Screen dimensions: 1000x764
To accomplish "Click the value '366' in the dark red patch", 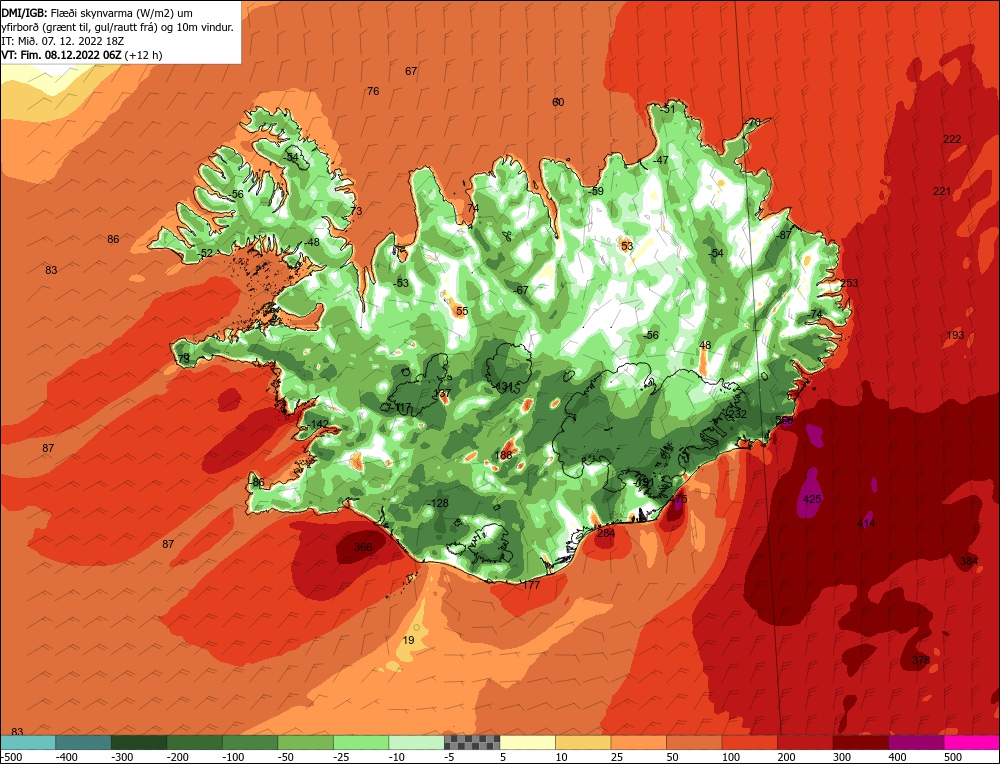I will 363,547.
